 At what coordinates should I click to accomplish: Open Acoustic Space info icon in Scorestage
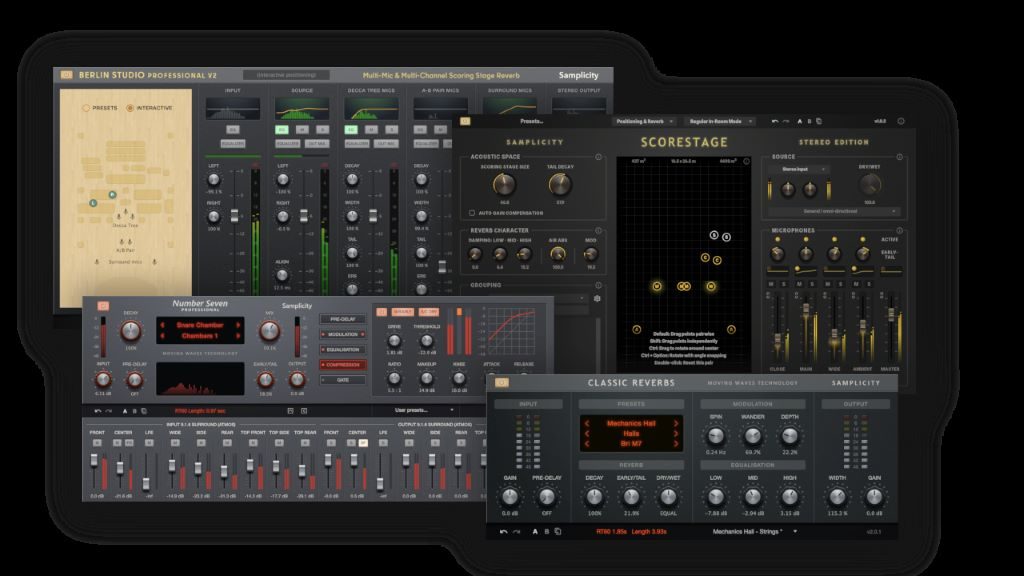(x=598, y=157)
